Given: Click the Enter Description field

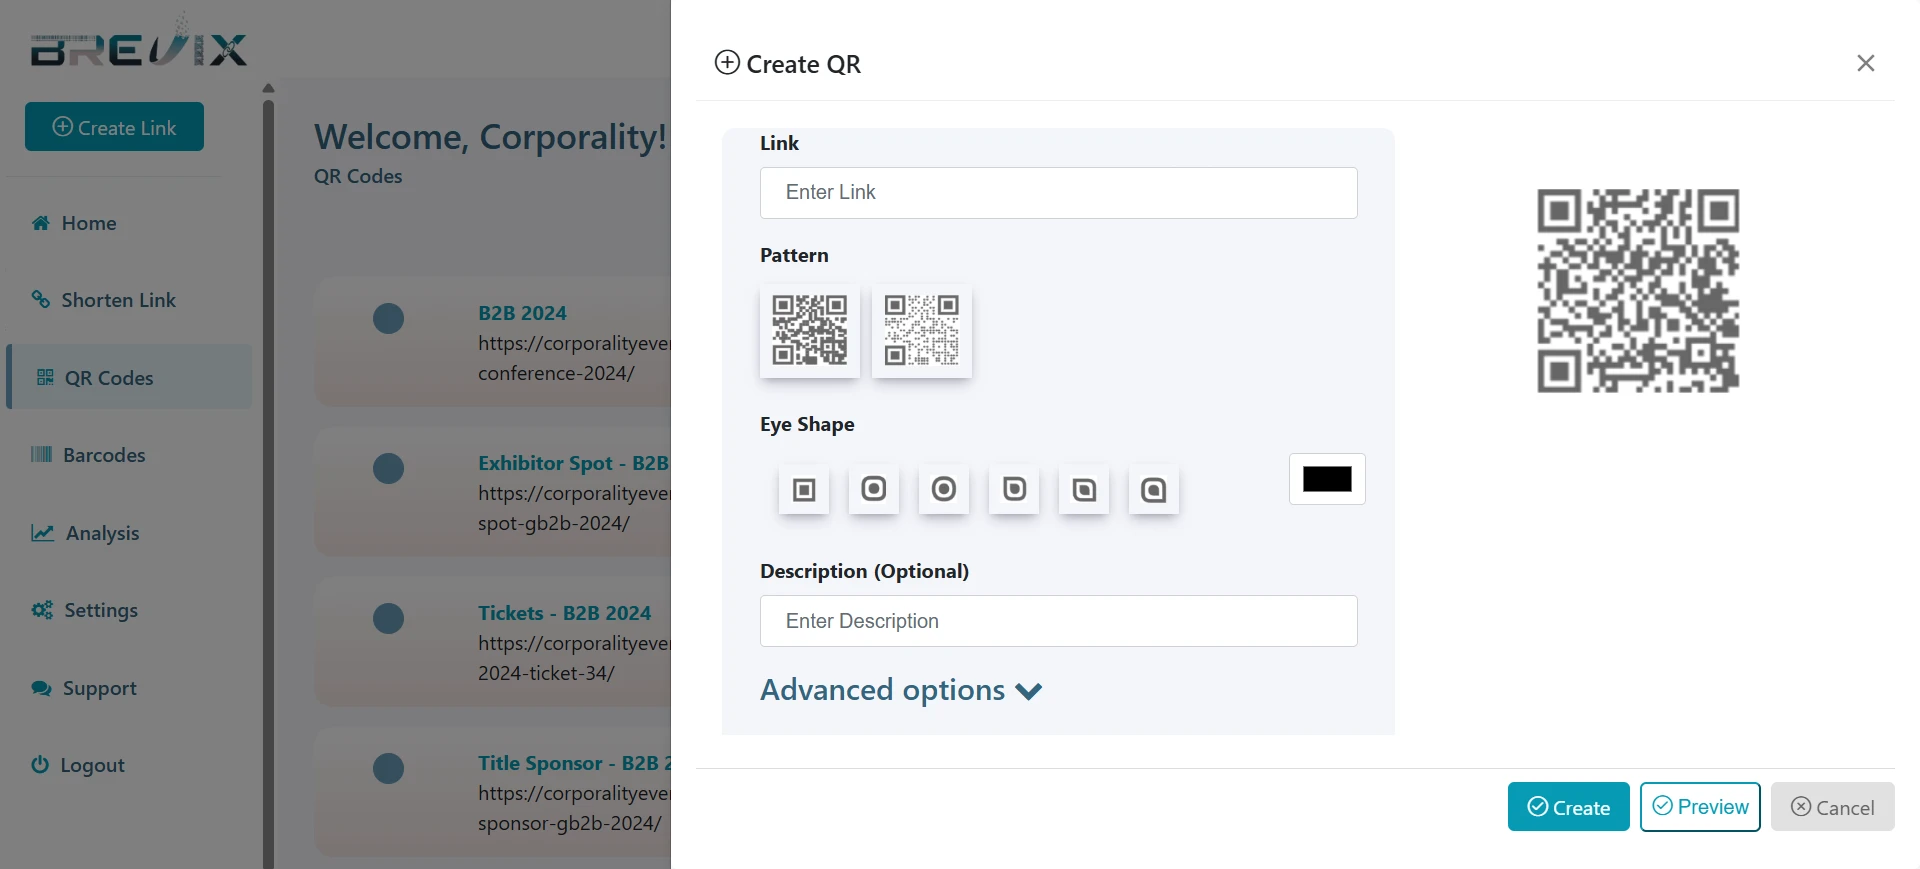Looking at the screenshot, I should tap(1058, 621).
